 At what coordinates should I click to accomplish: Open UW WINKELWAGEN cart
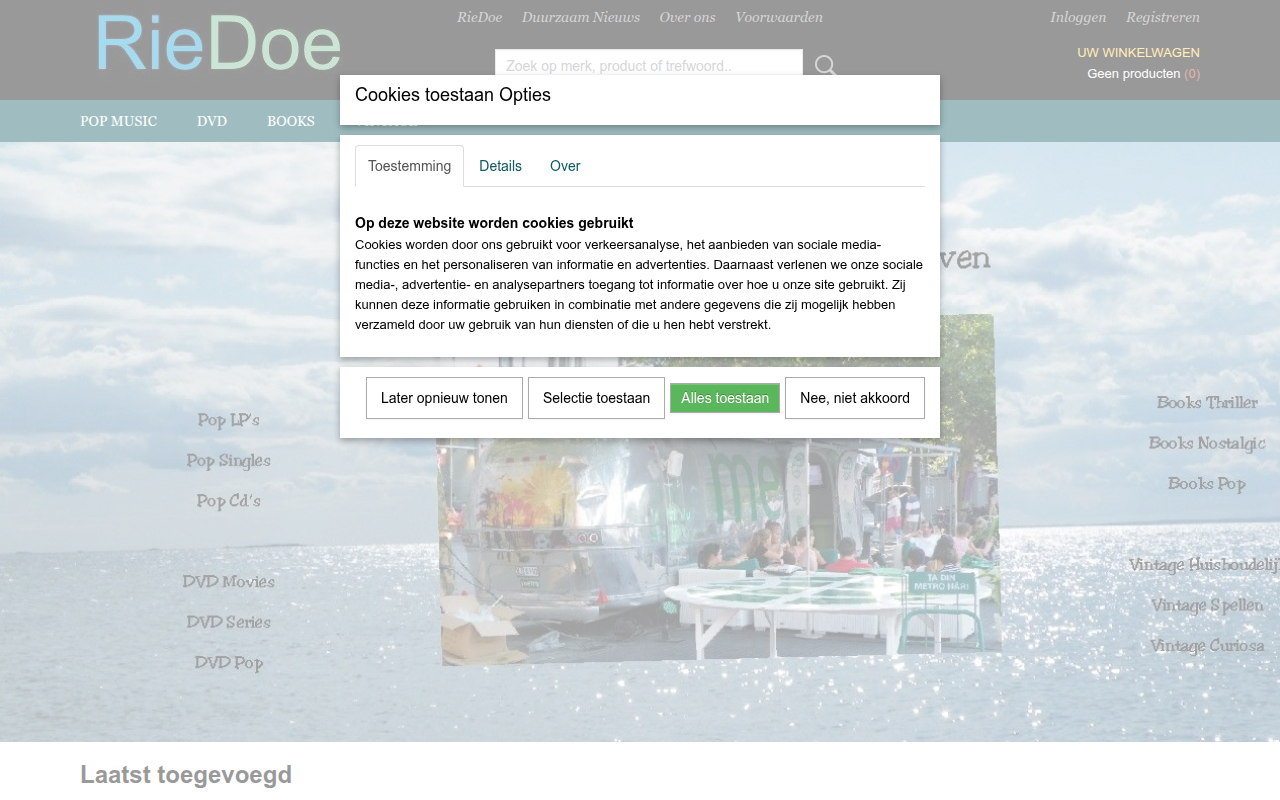(x=1138, y=52)
